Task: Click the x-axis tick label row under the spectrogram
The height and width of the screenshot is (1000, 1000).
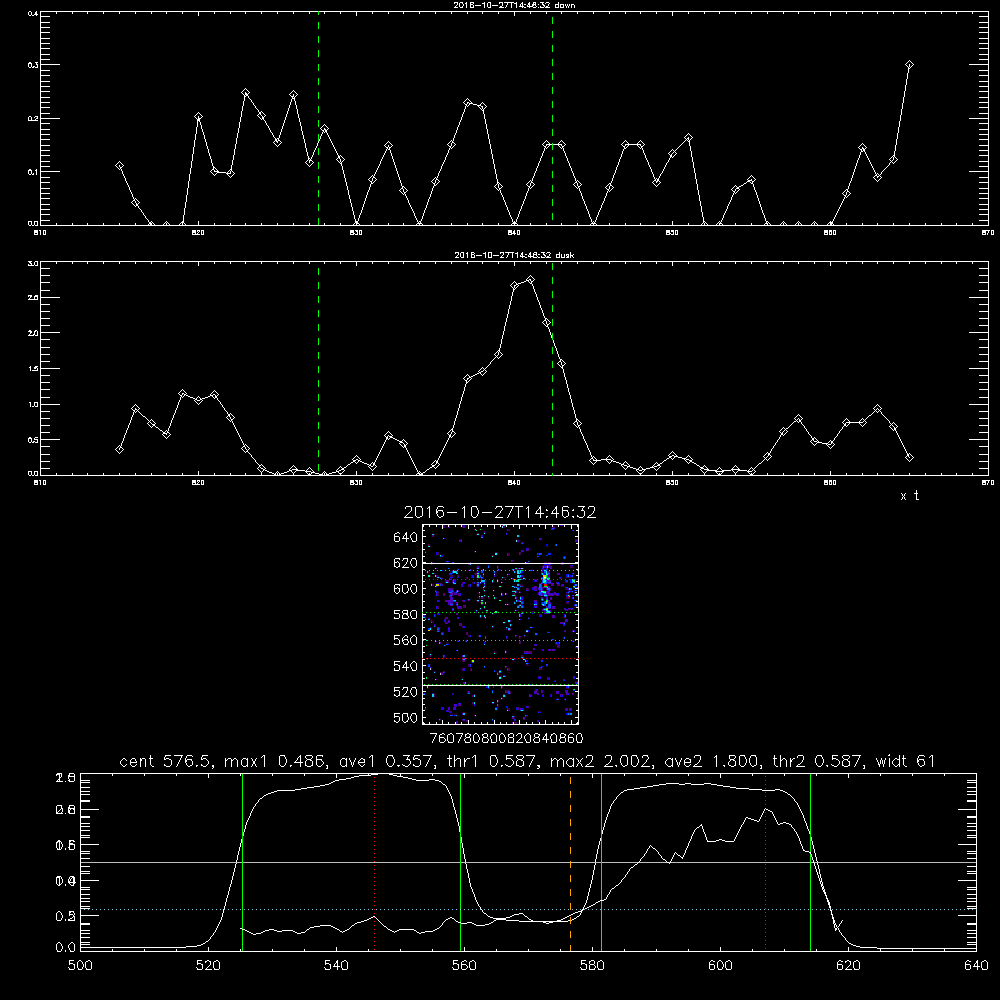Action: point(506,739)
